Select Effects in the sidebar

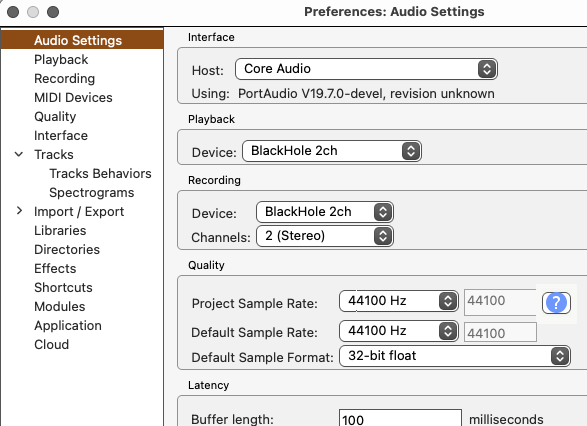coord(55,268)
